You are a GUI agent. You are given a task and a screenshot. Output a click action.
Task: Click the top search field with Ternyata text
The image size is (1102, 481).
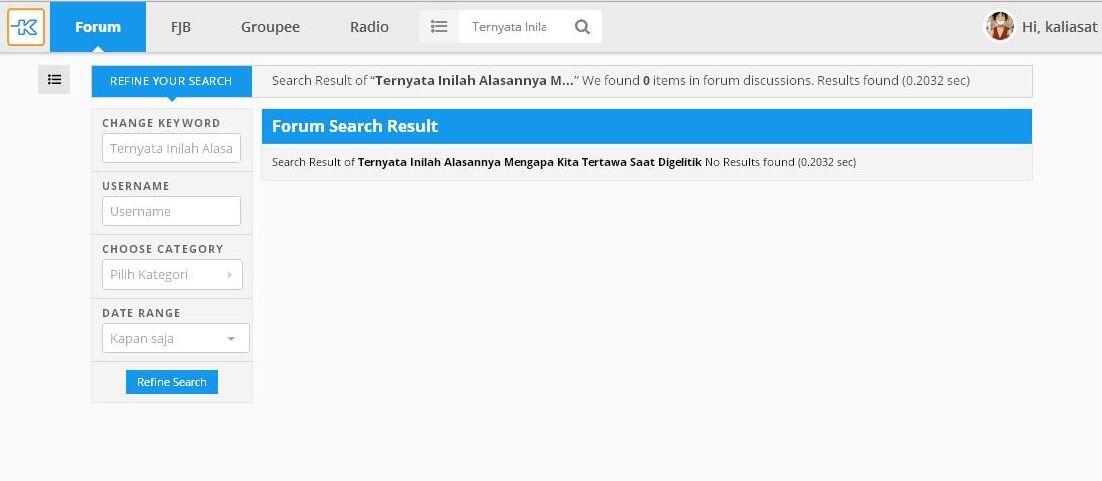[512, 27]
